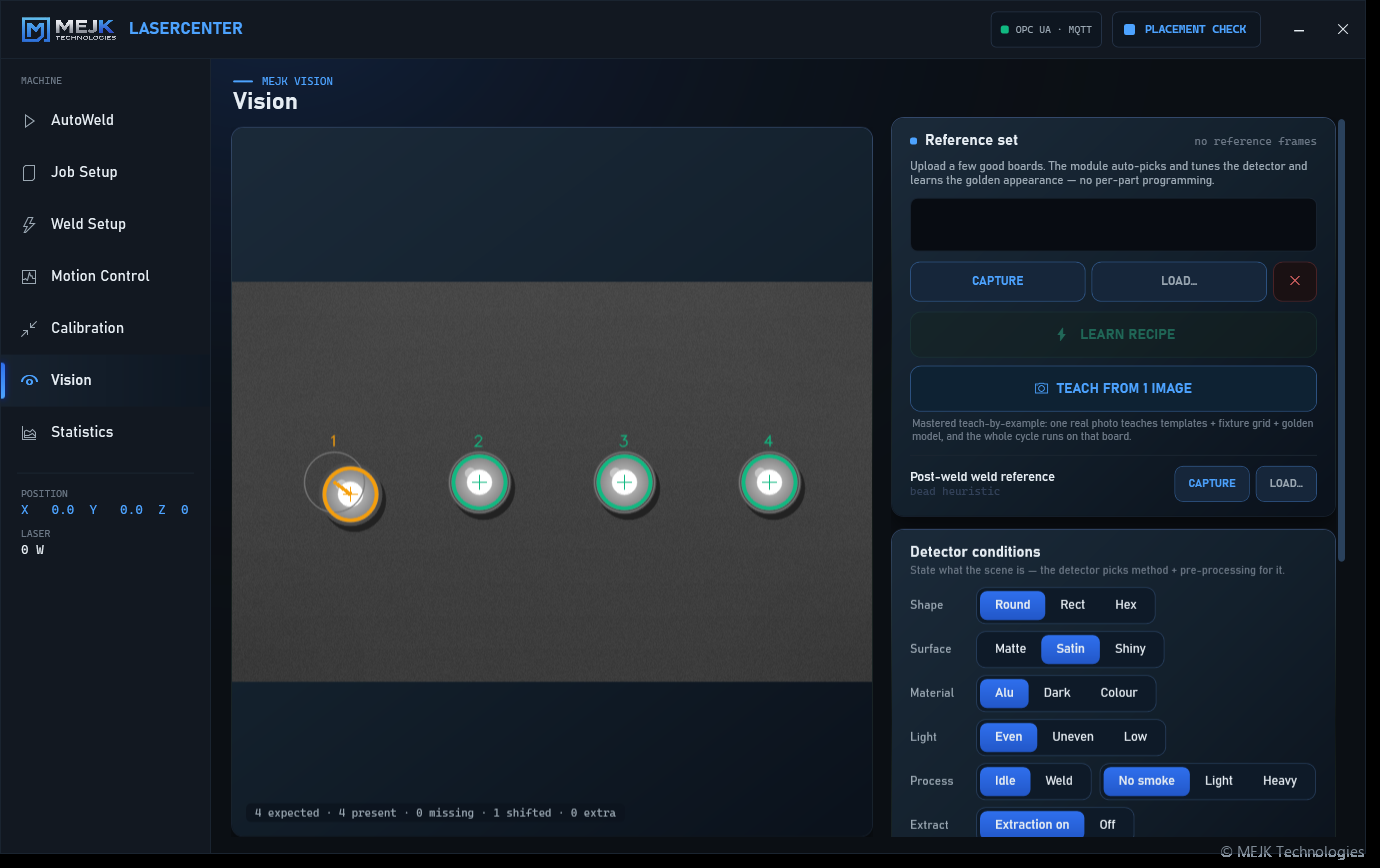
Task: Click the reference set Capture button
Action: (997, 281)
